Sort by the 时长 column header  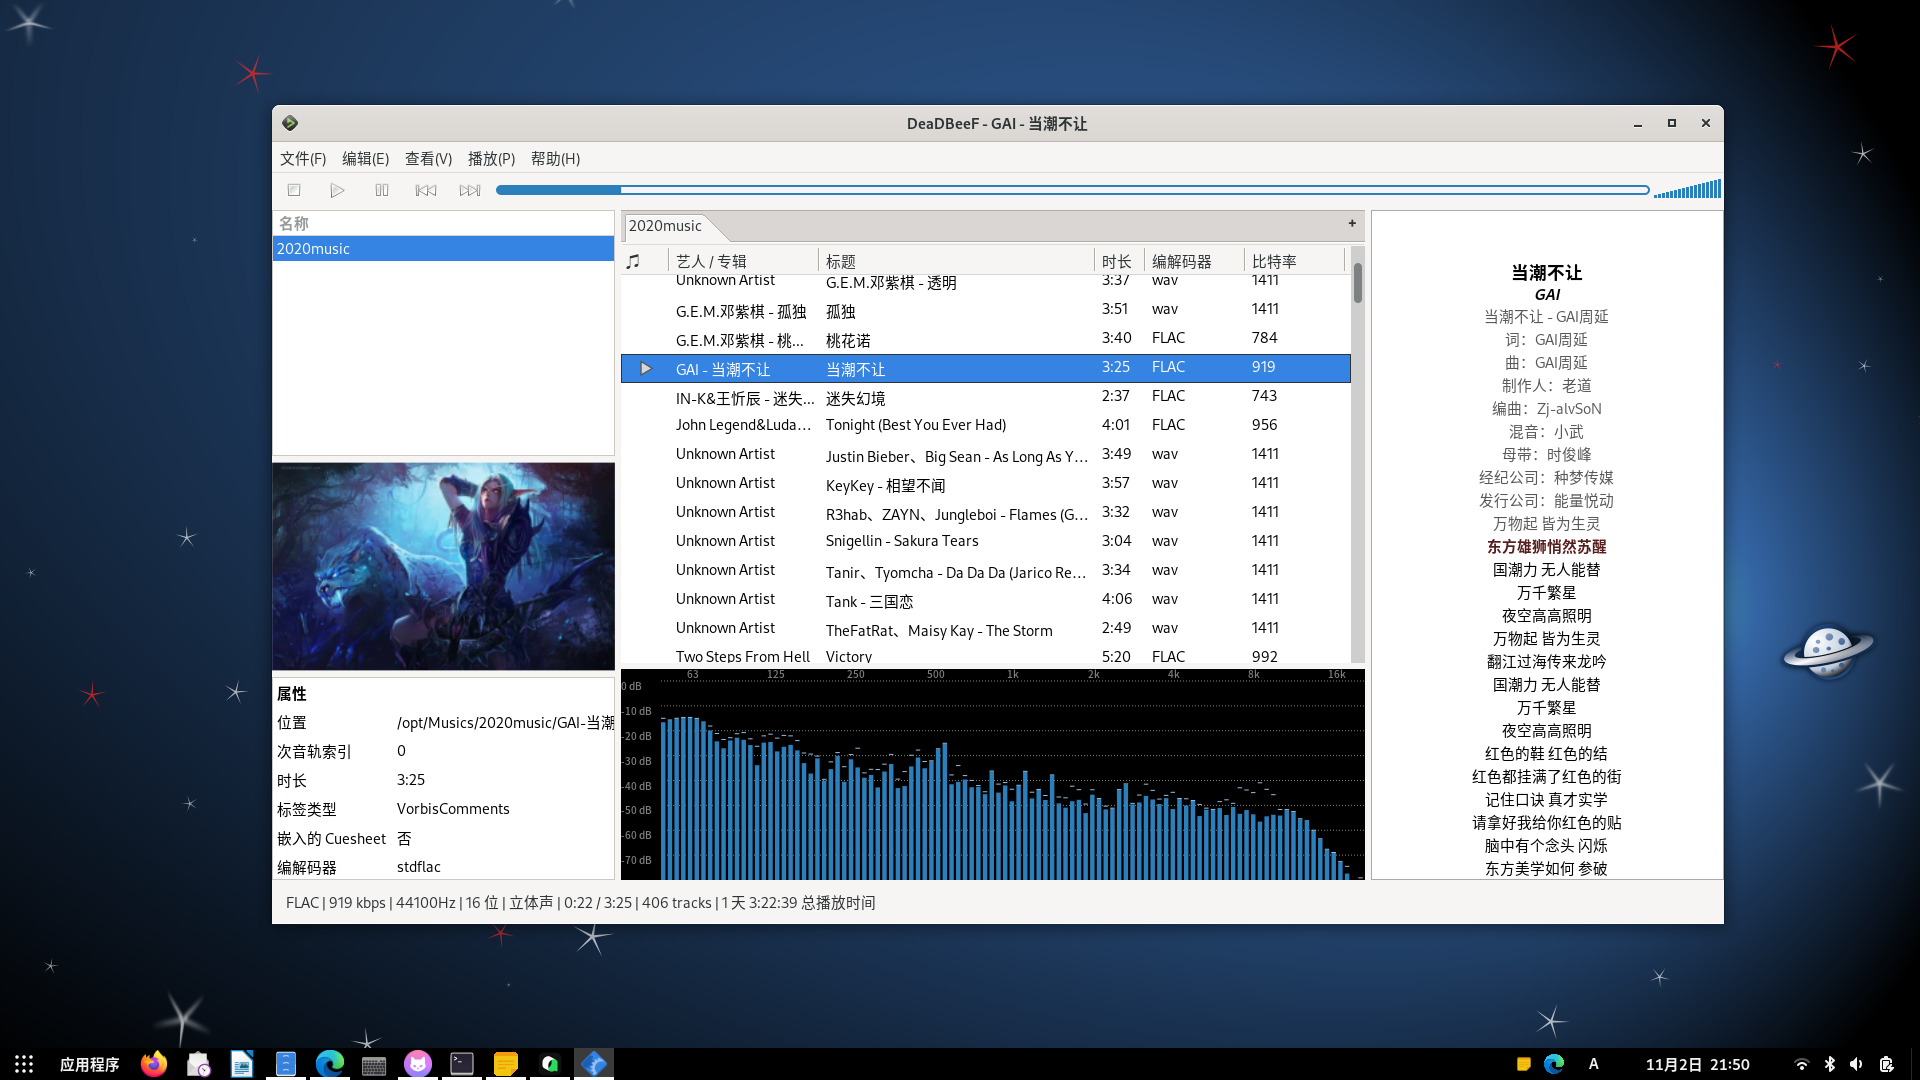(x=1116, y=261)
